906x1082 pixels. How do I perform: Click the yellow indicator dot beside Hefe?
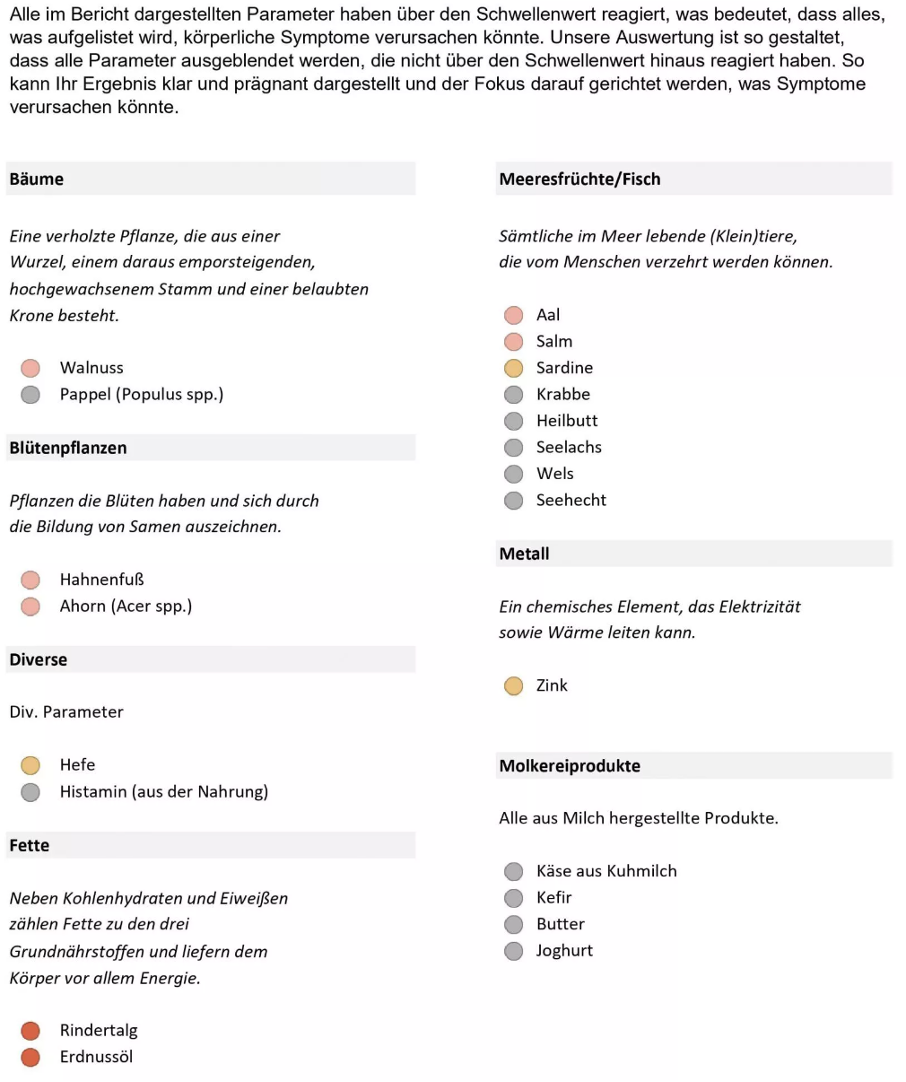tap(31, 766)
